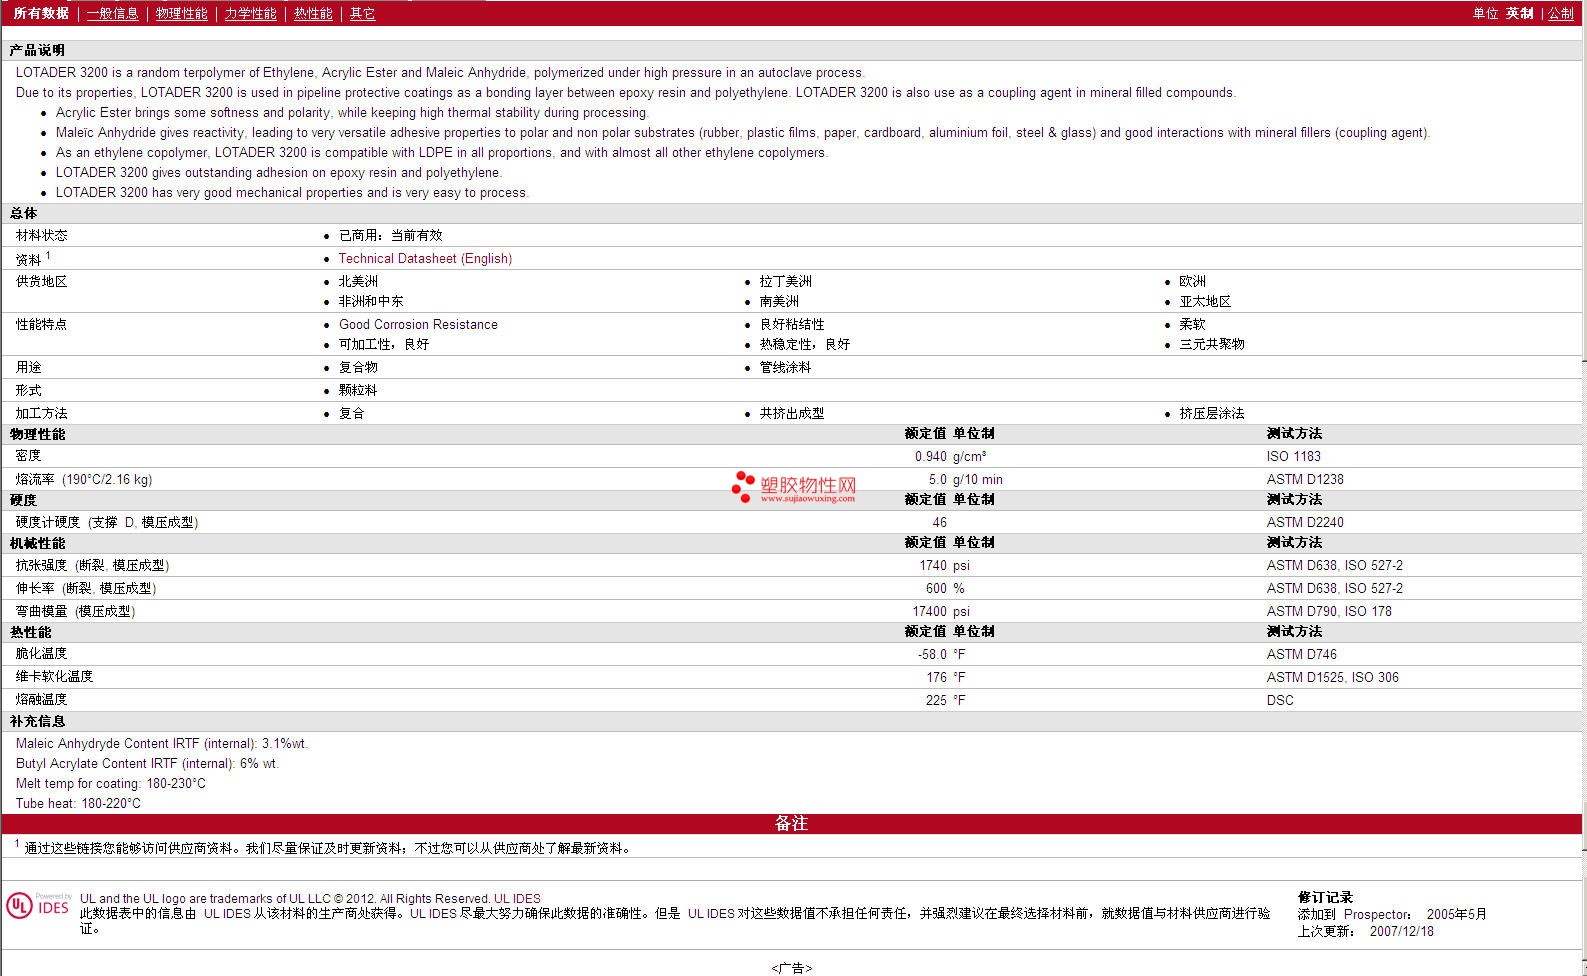Click the 挤压层涂法 processing method
Image resolution: width=1587 pixels, height=976 pixels.
click(1212, 414)
